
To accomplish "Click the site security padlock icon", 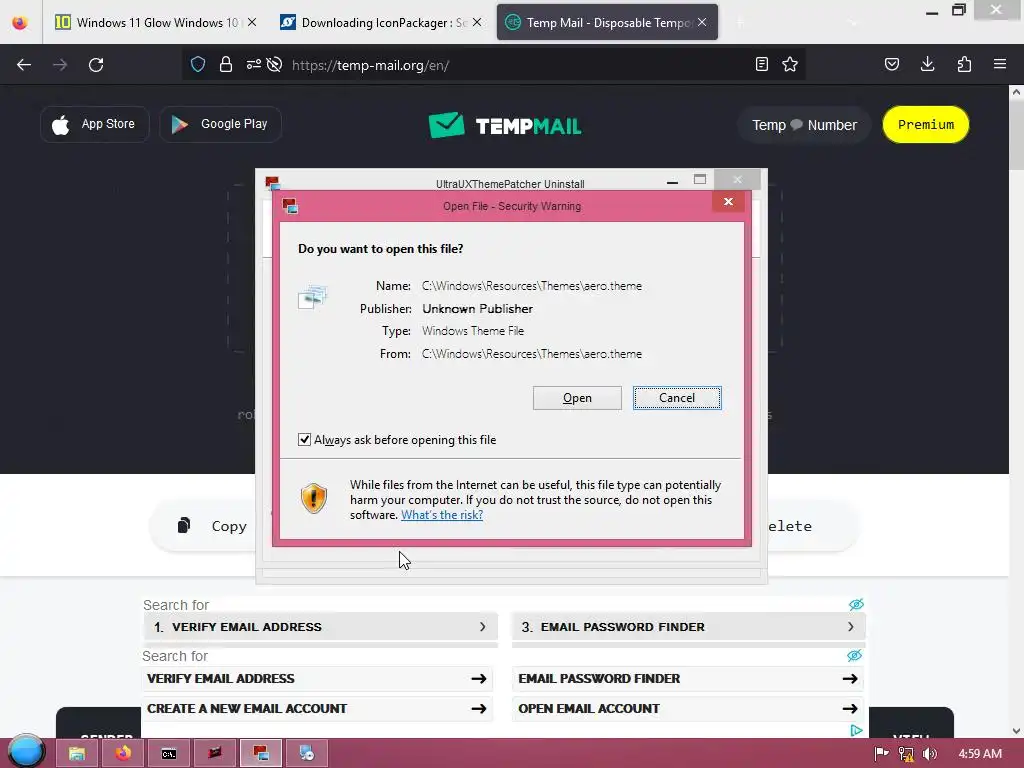I will 226,64.
